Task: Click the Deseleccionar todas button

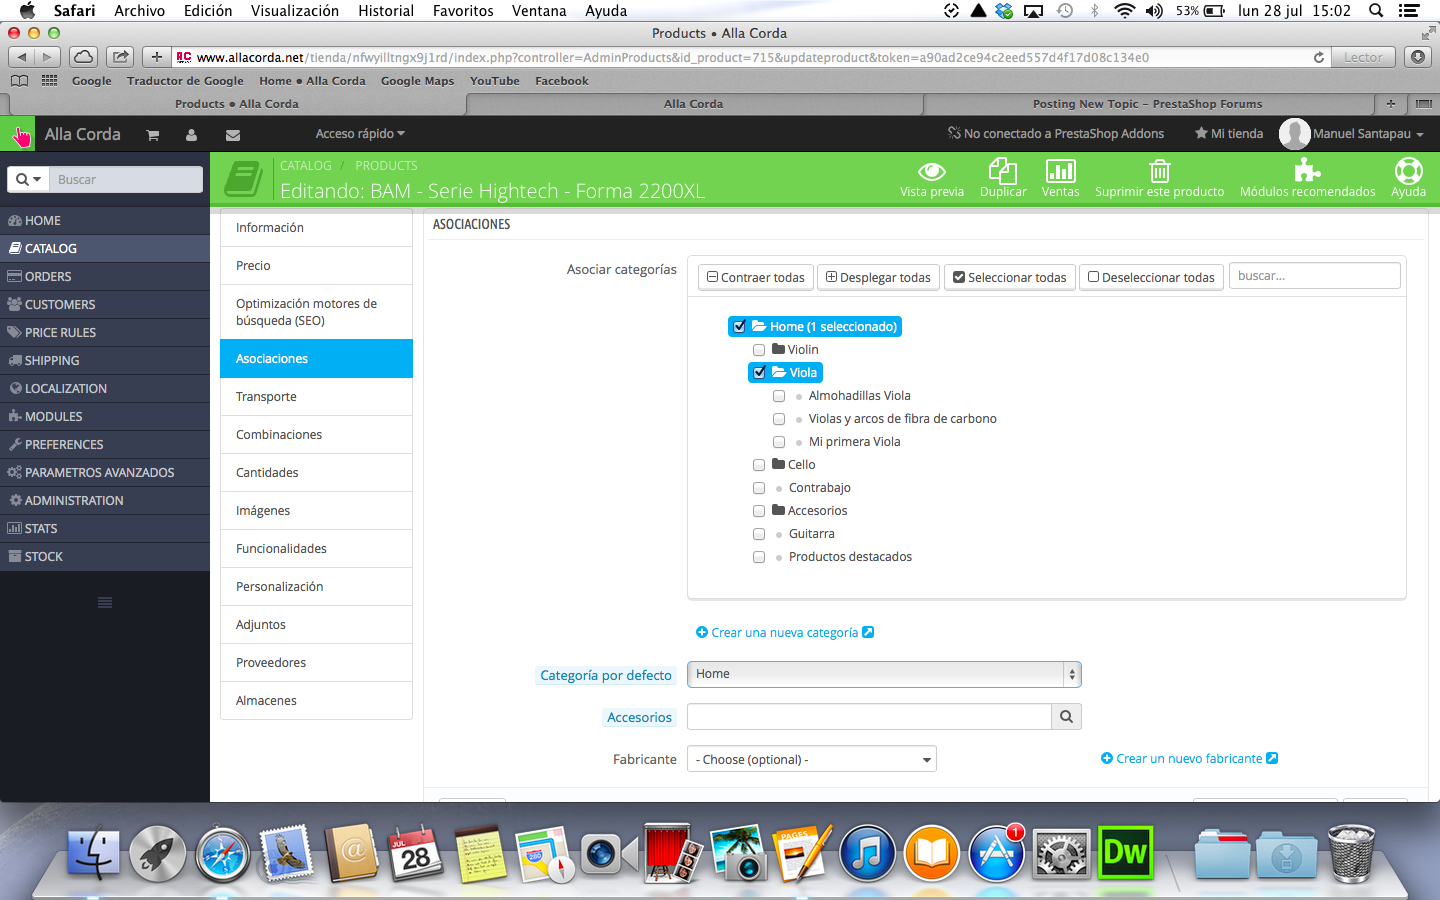Action: [1151, 277]
